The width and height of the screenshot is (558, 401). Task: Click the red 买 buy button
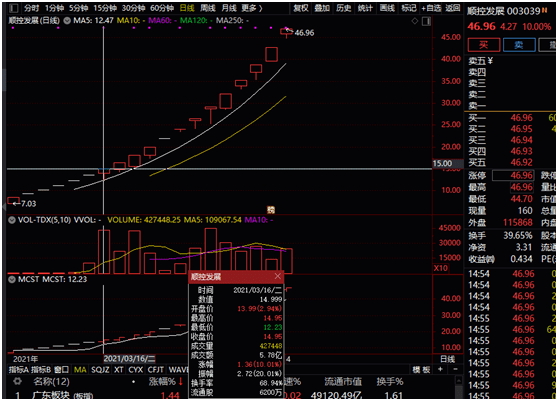point(484,45)
